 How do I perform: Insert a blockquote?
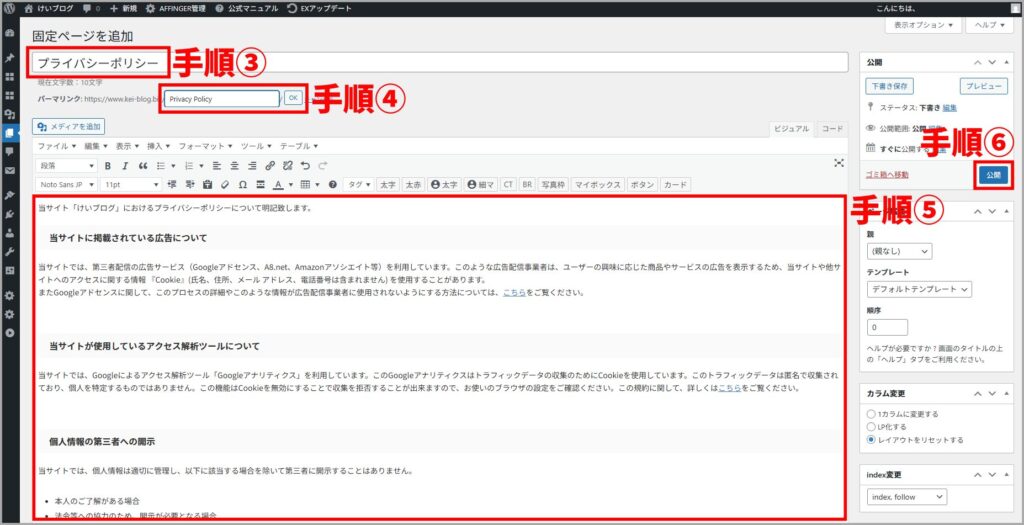pyautogui.click(x=143, y=166)
